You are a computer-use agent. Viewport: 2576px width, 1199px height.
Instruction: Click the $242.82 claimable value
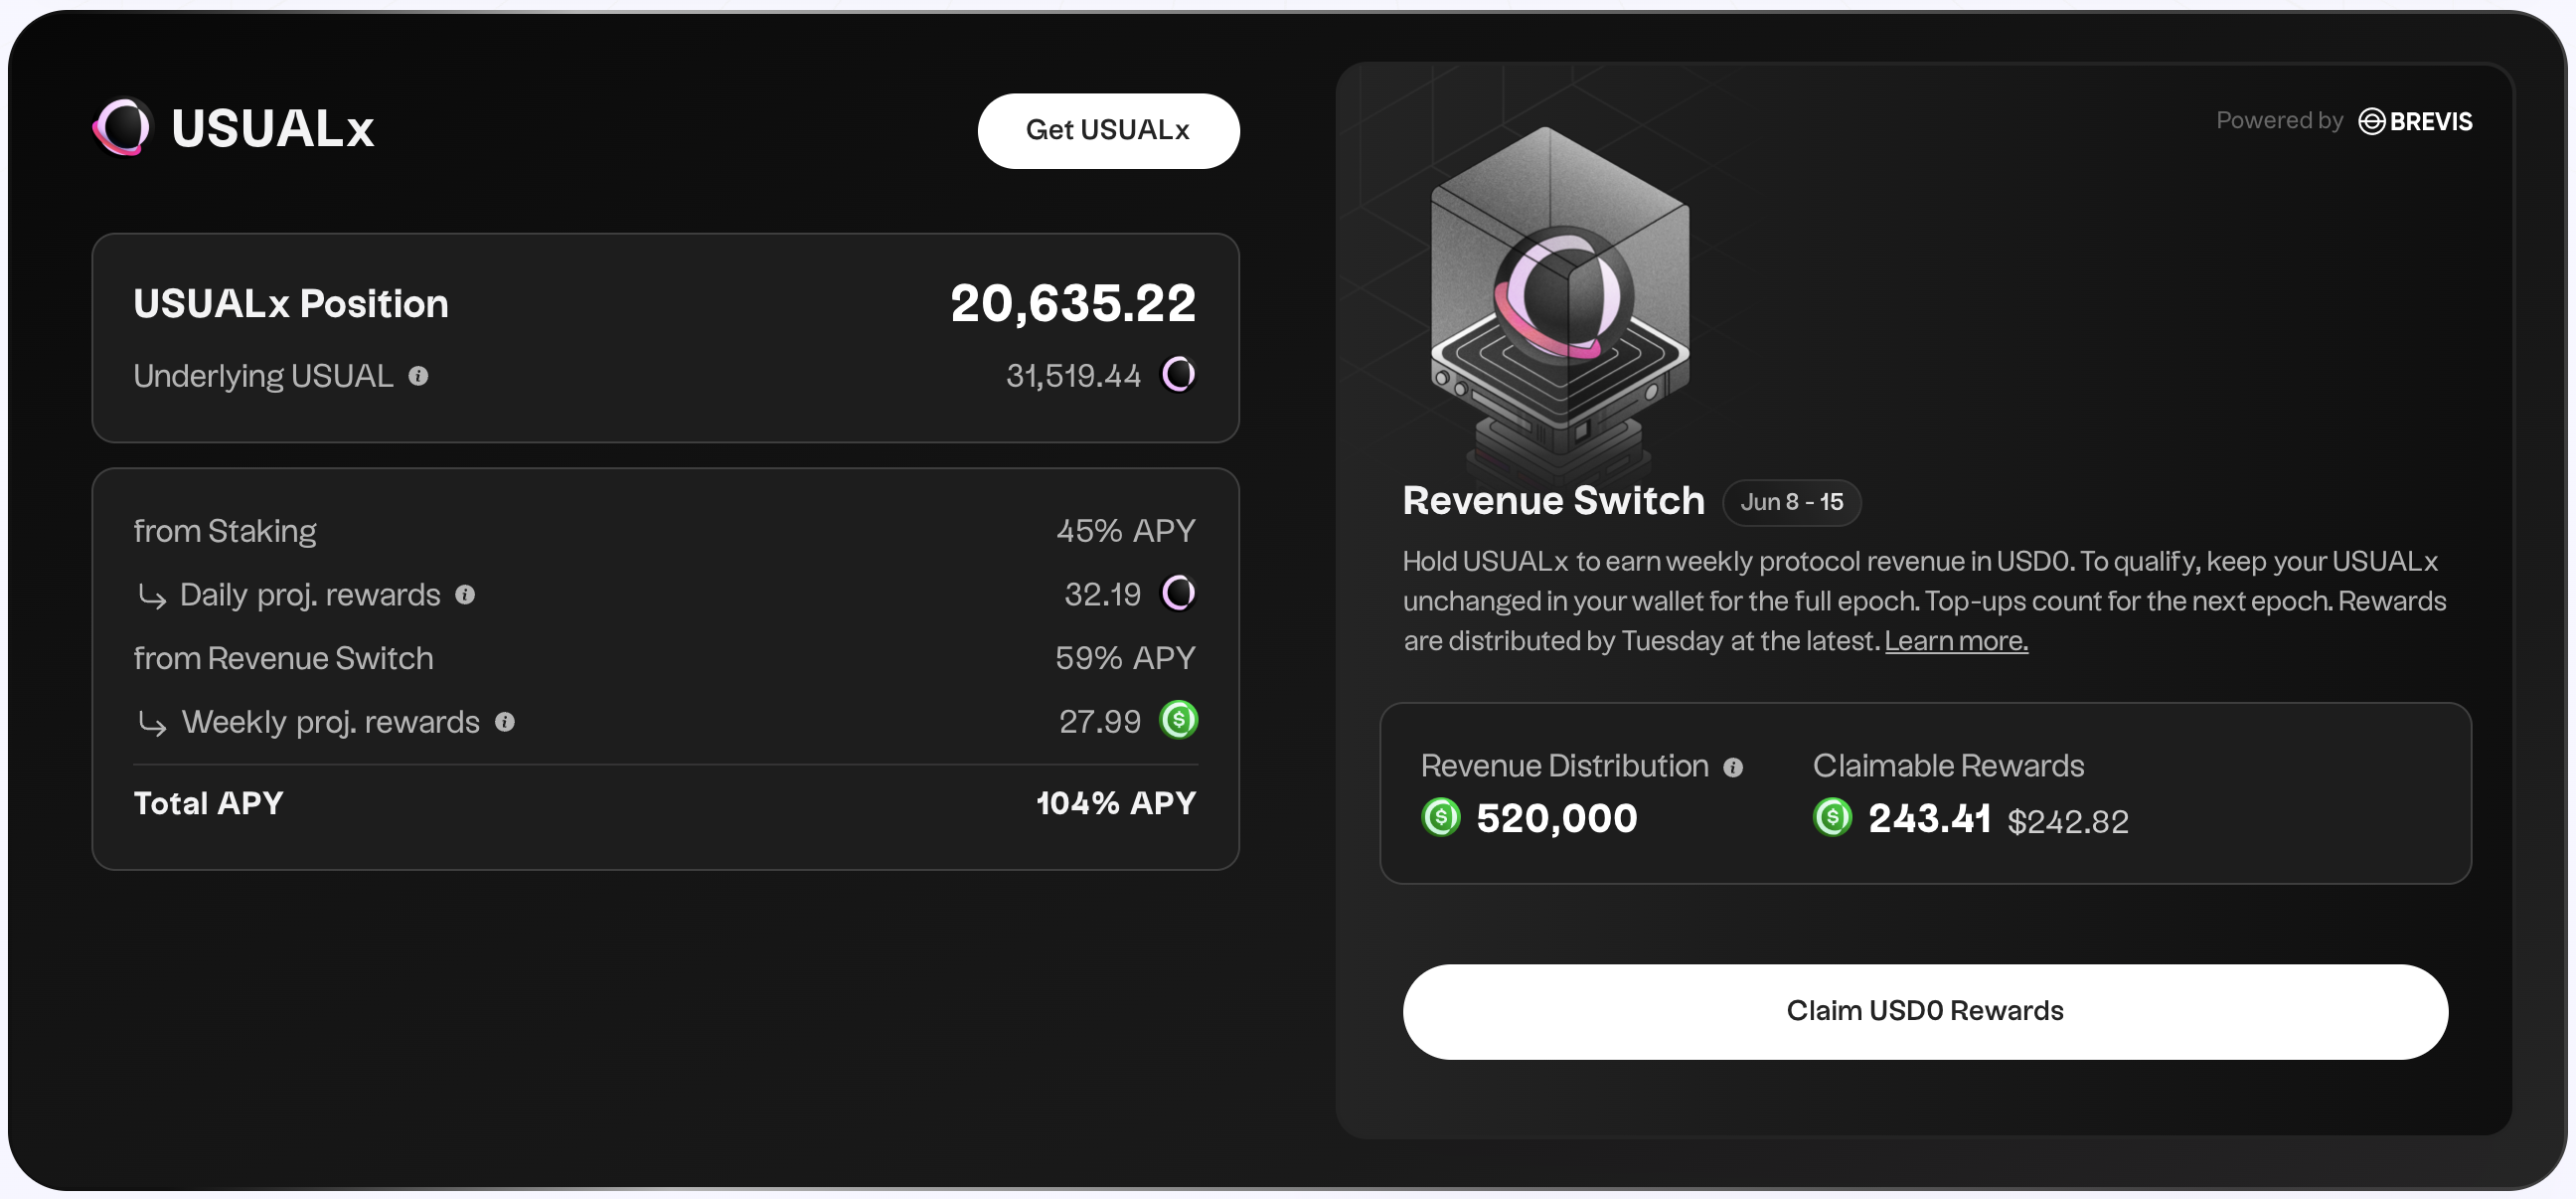(2067, 822)
